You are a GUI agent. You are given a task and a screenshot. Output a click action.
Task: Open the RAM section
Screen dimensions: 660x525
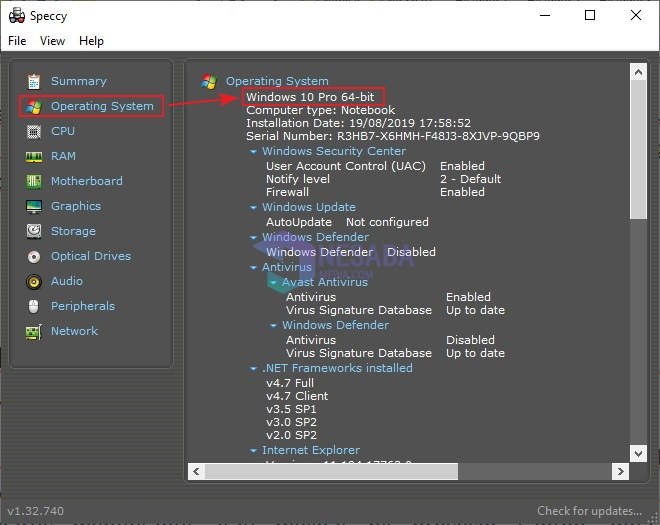point(63,156)
